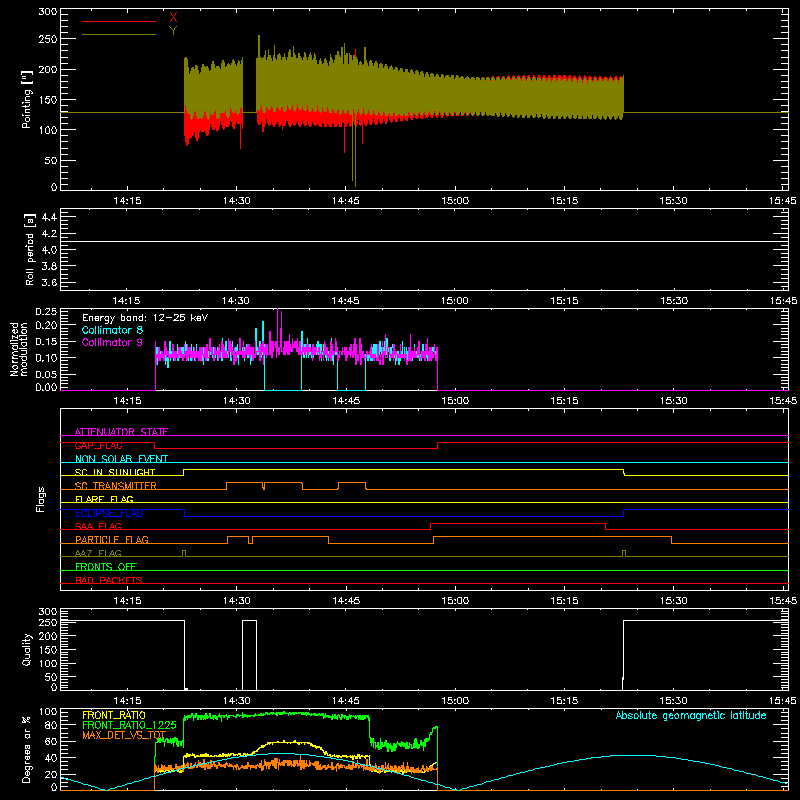Click the 14:15 tick under the Pointing plot

point(127,201)
